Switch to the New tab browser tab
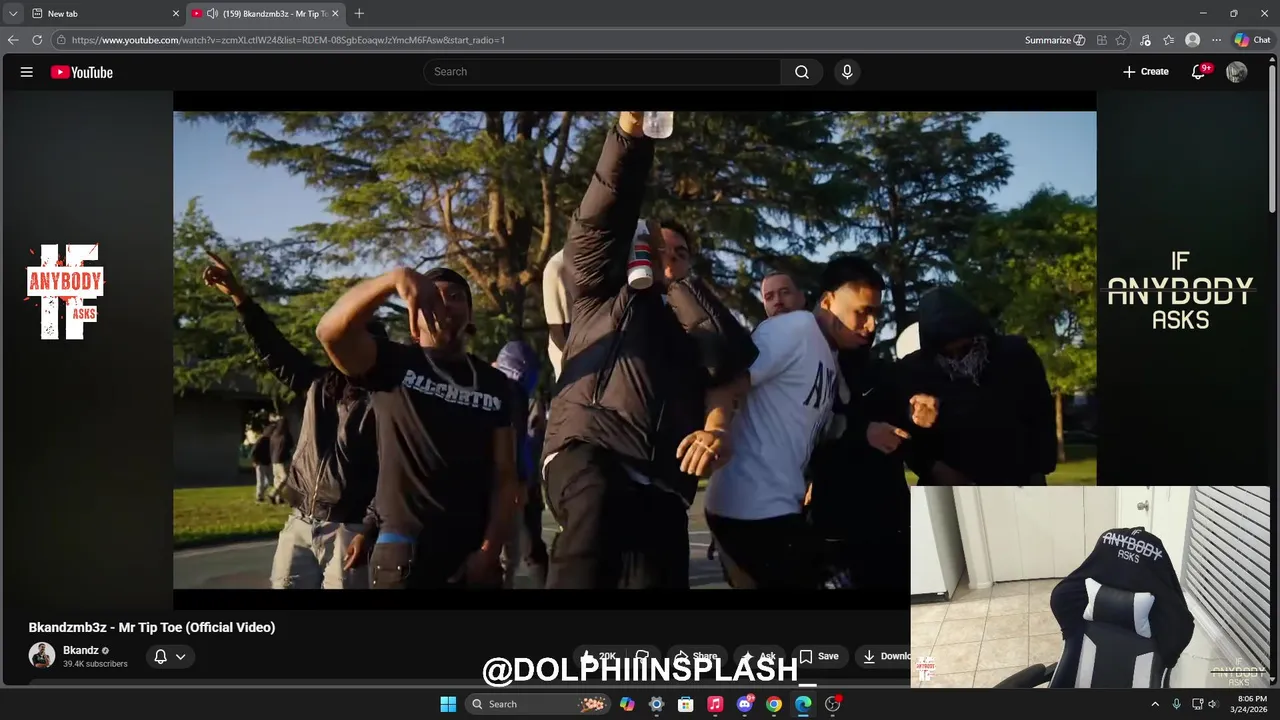The width and height of the screenshot is (1280, 720). coord(104,14)
